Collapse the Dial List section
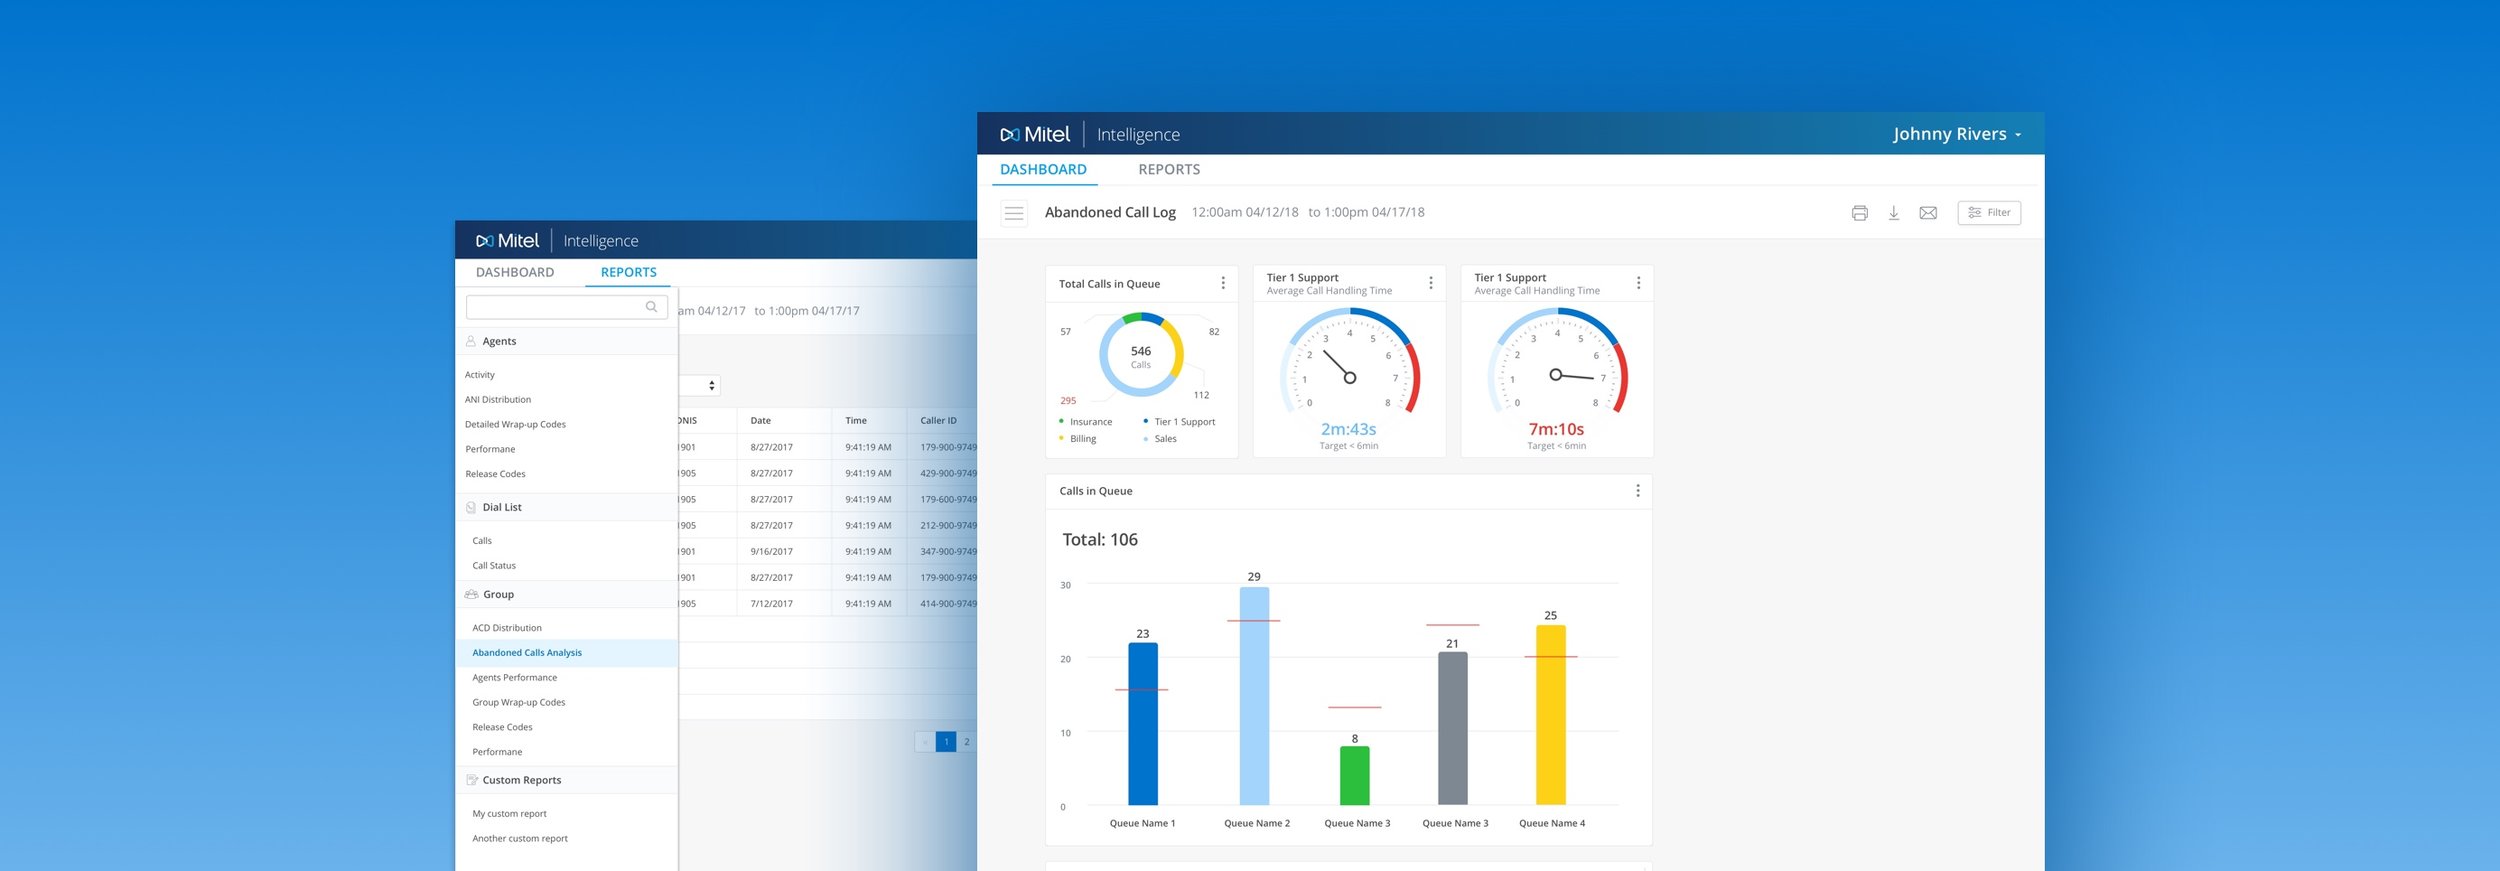 tap(566, 507)
